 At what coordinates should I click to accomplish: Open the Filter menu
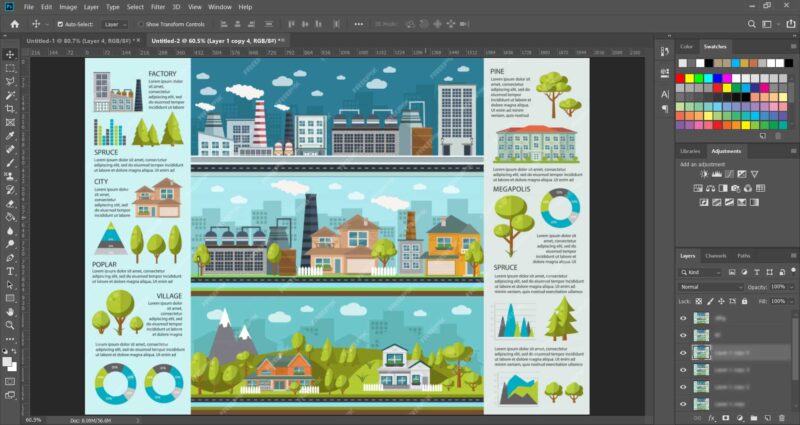pos(158,7)
